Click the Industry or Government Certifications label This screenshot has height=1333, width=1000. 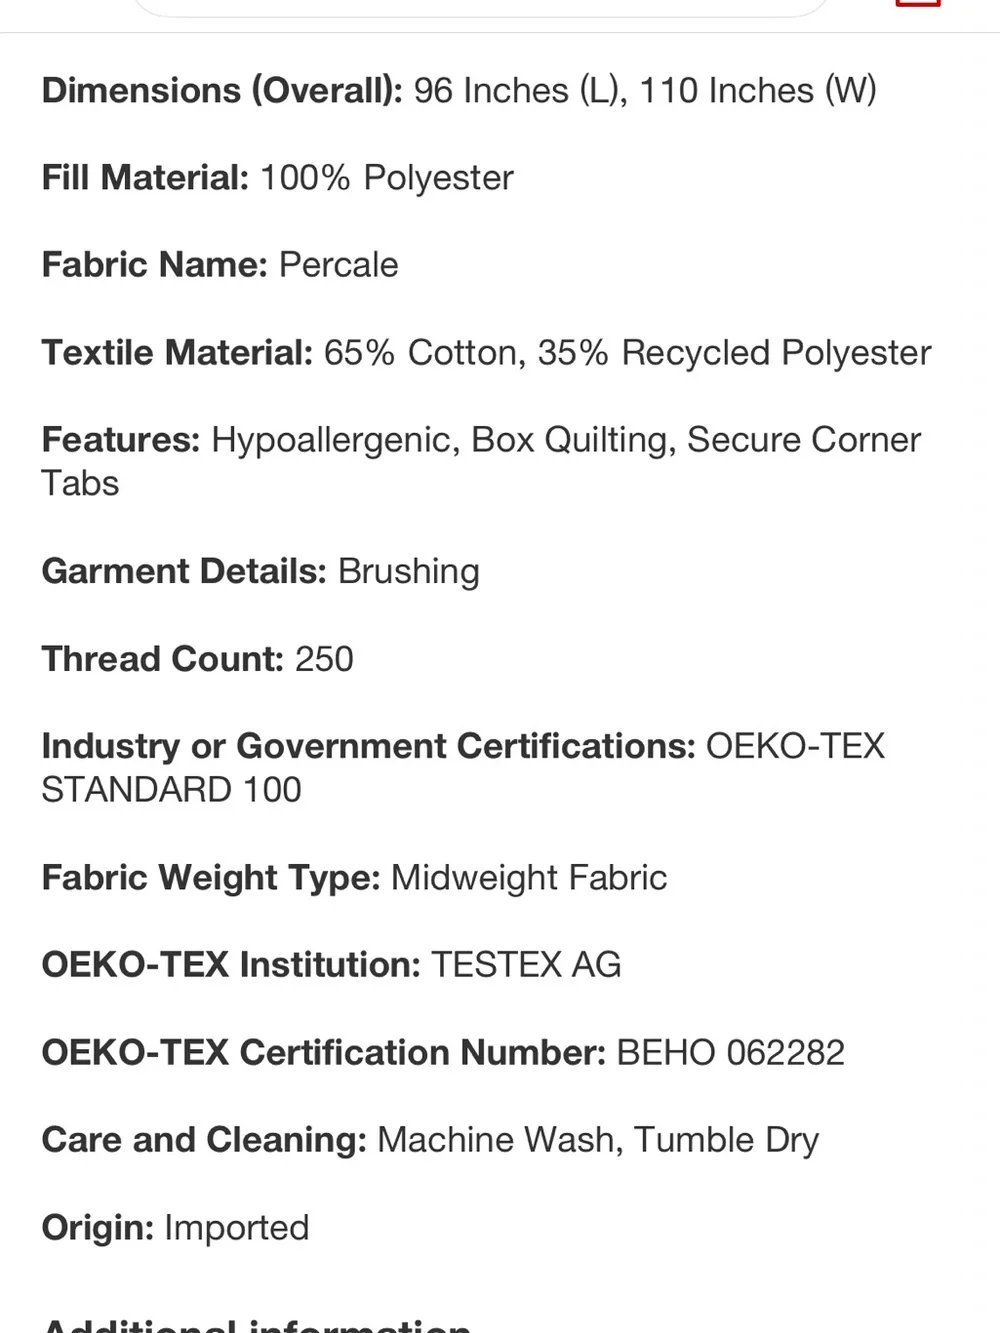coord(368,746)
